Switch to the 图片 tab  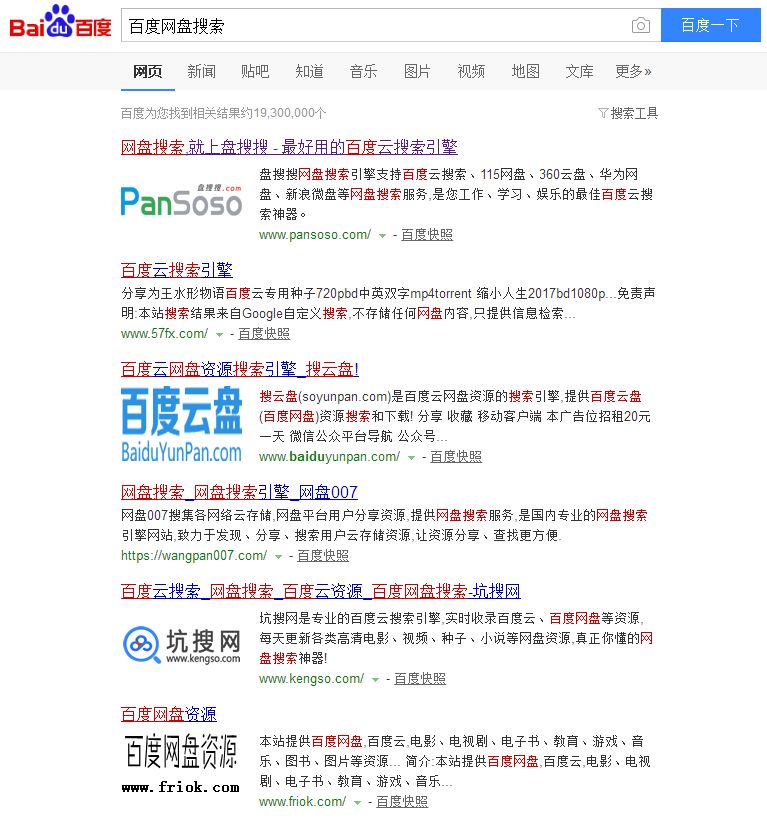[x=417, y=71]
